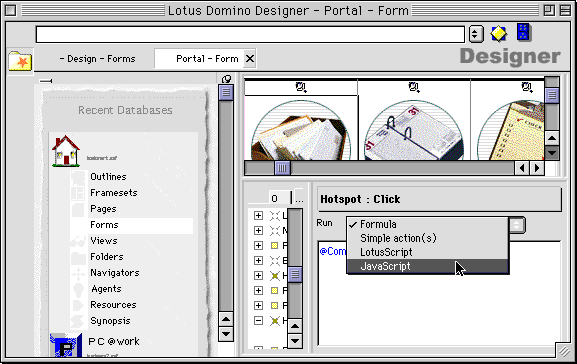Click hotspot marker above the calendar image
The width and height of the screenshot is (577, 364).
point(414,87)
